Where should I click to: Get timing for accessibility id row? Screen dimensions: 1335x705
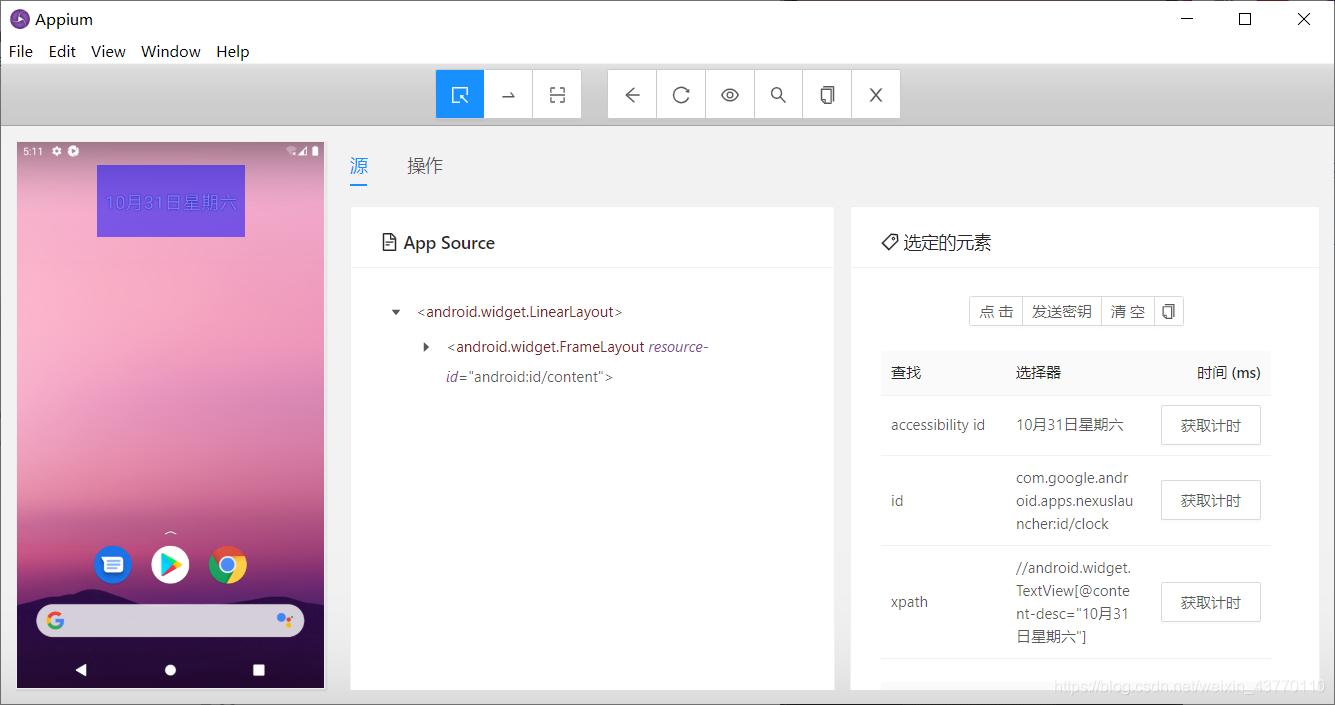1210,425
